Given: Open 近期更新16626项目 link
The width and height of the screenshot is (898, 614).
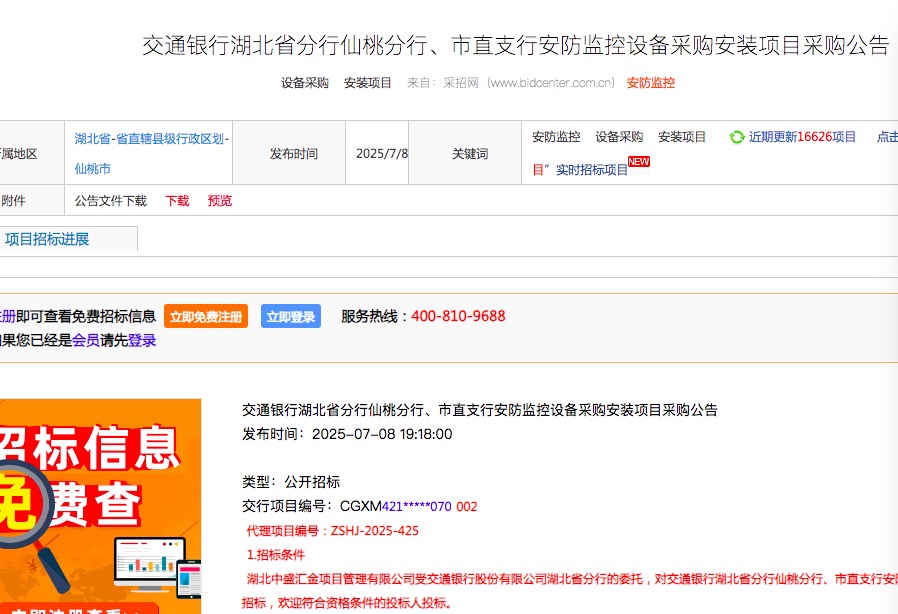Looking at the screenshot, I should 802,137.
